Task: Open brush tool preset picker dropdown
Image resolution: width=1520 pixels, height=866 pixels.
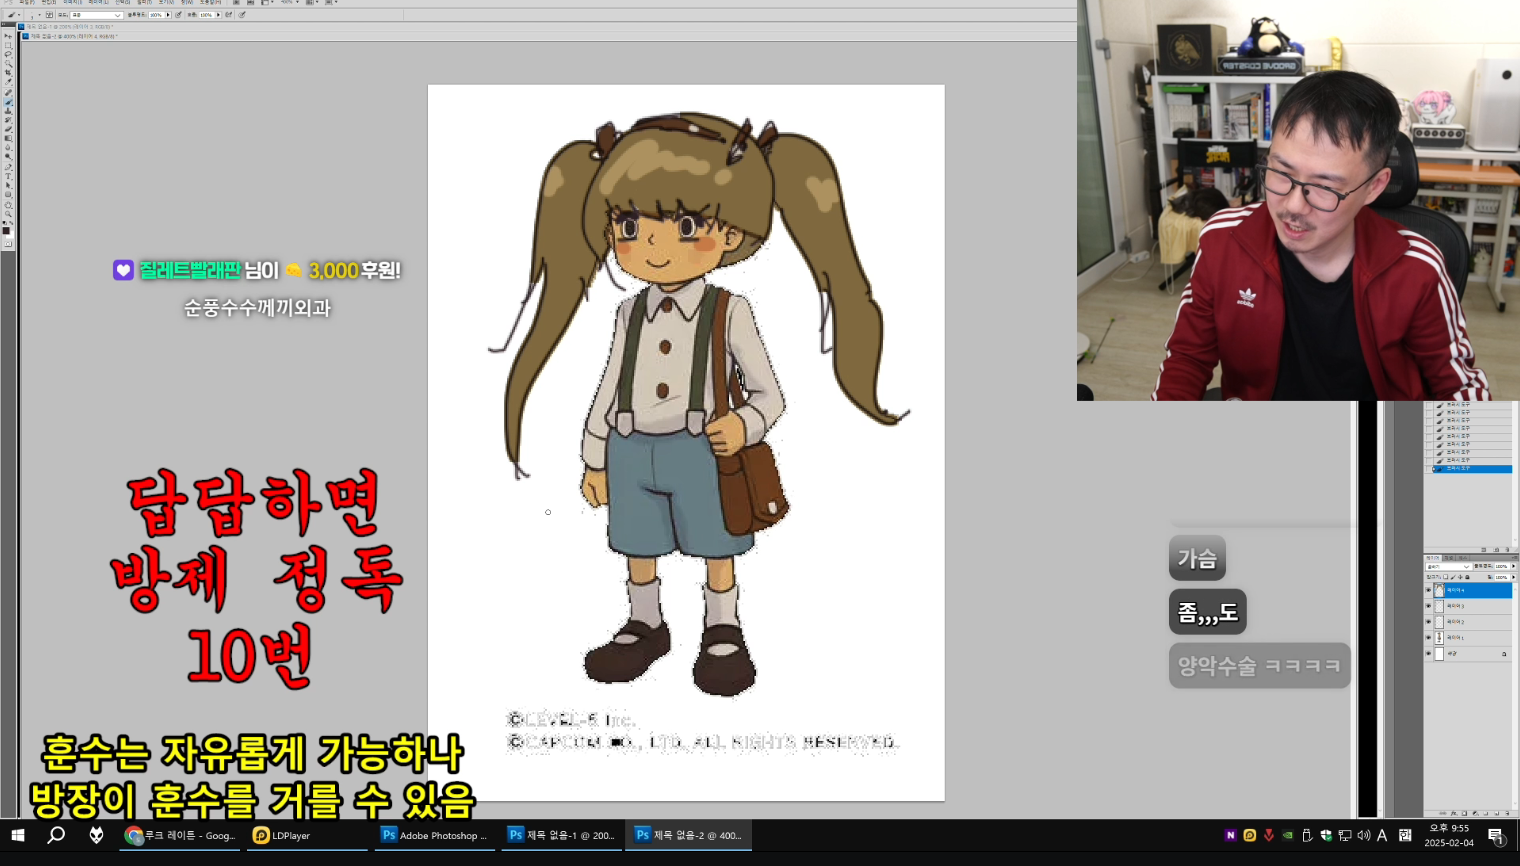Action: pyautogui.click(x=19, y=15)
